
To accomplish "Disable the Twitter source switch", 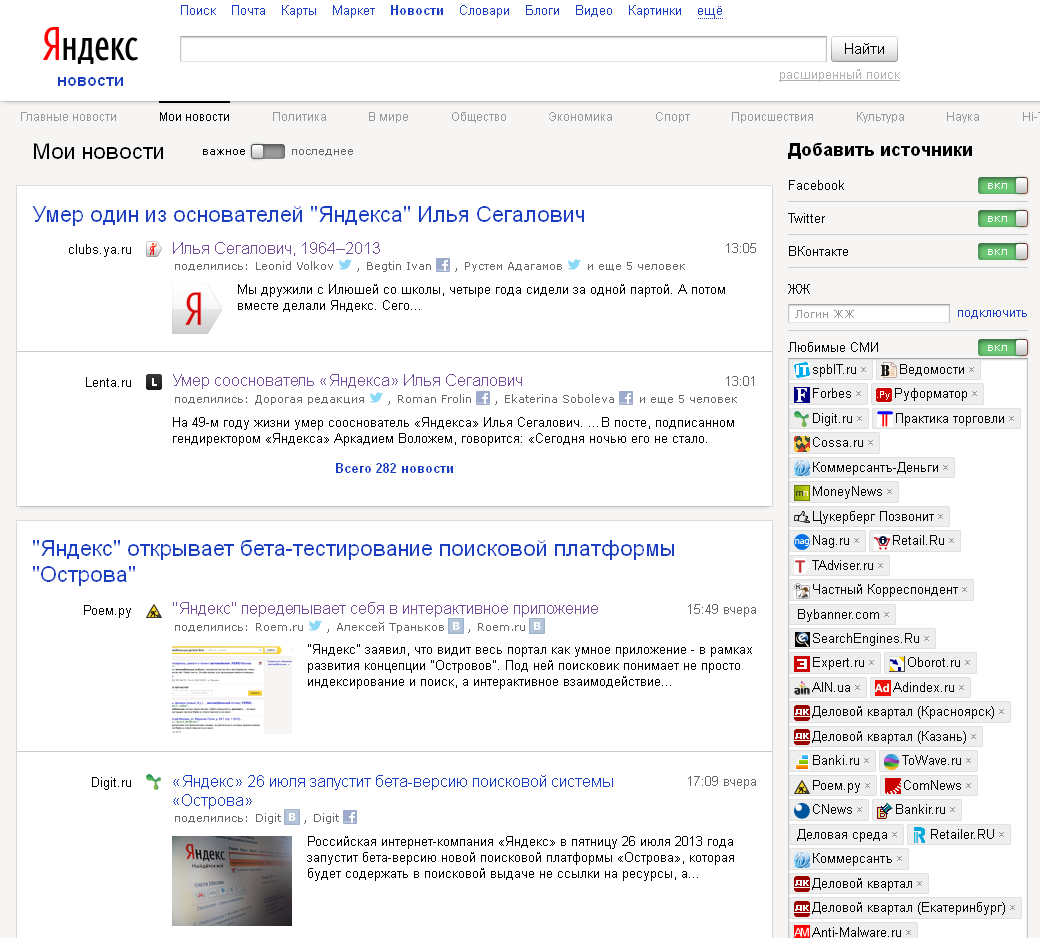I will click(x=1002, y=218).
